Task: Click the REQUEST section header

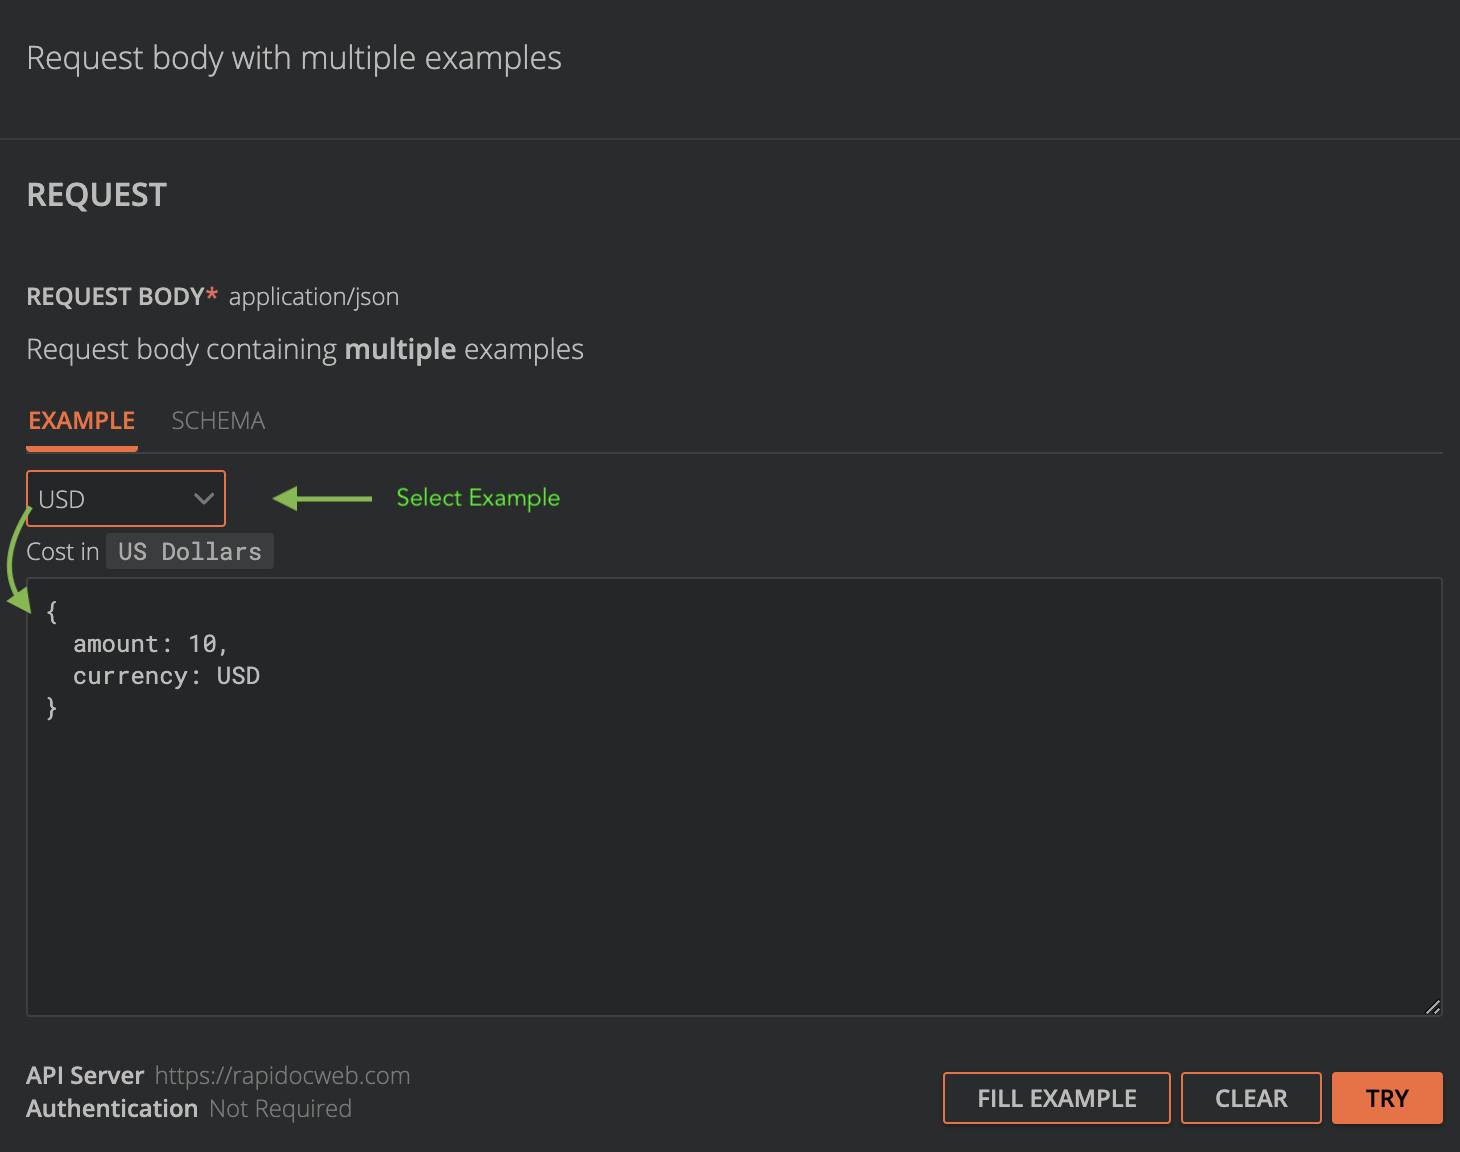Action: tap(96, 194)
